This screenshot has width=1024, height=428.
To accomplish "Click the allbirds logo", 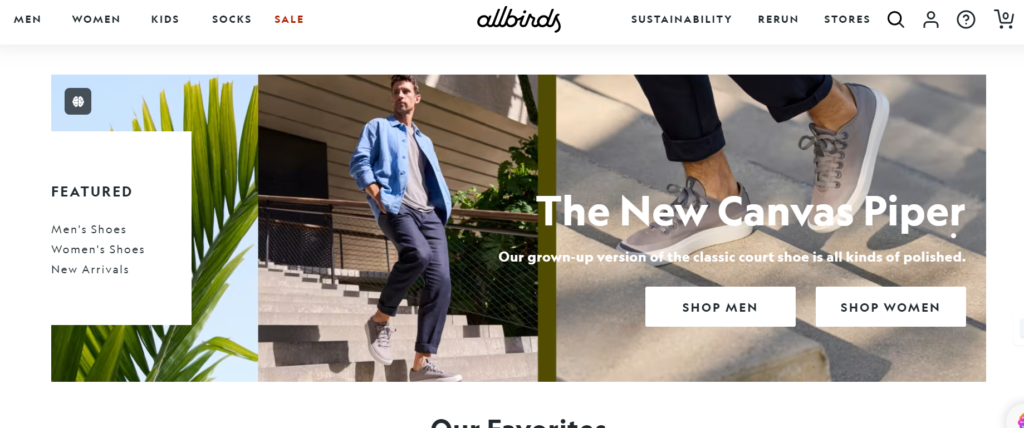I will (519, 20).
